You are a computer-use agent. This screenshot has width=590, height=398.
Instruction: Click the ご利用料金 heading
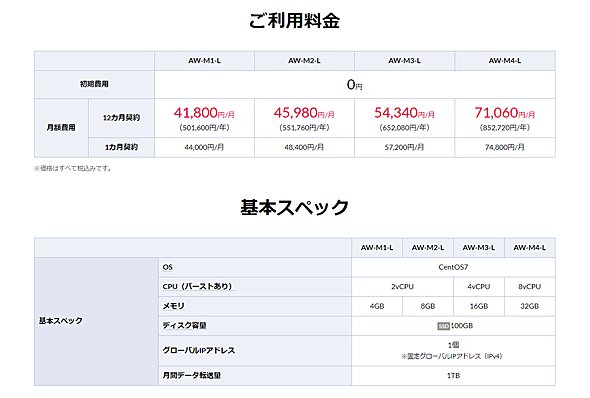(295, 20)
